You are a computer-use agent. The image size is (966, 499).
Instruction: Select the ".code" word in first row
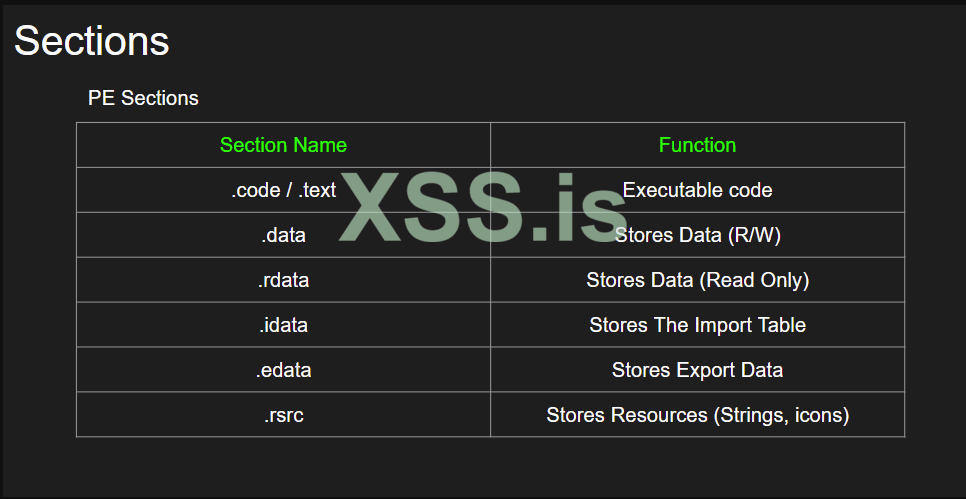point(256,190)
